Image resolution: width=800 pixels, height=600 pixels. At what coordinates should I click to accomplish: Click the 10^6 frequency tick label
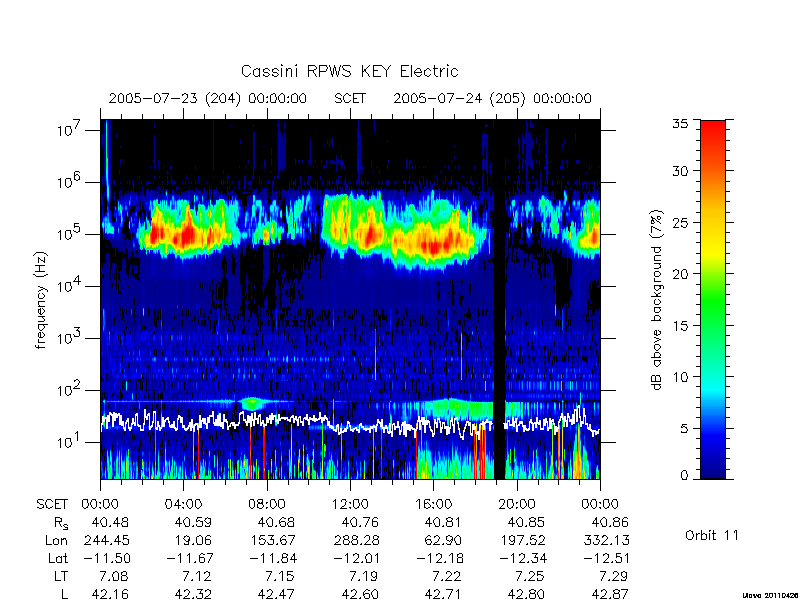click(x=69, y=182)
